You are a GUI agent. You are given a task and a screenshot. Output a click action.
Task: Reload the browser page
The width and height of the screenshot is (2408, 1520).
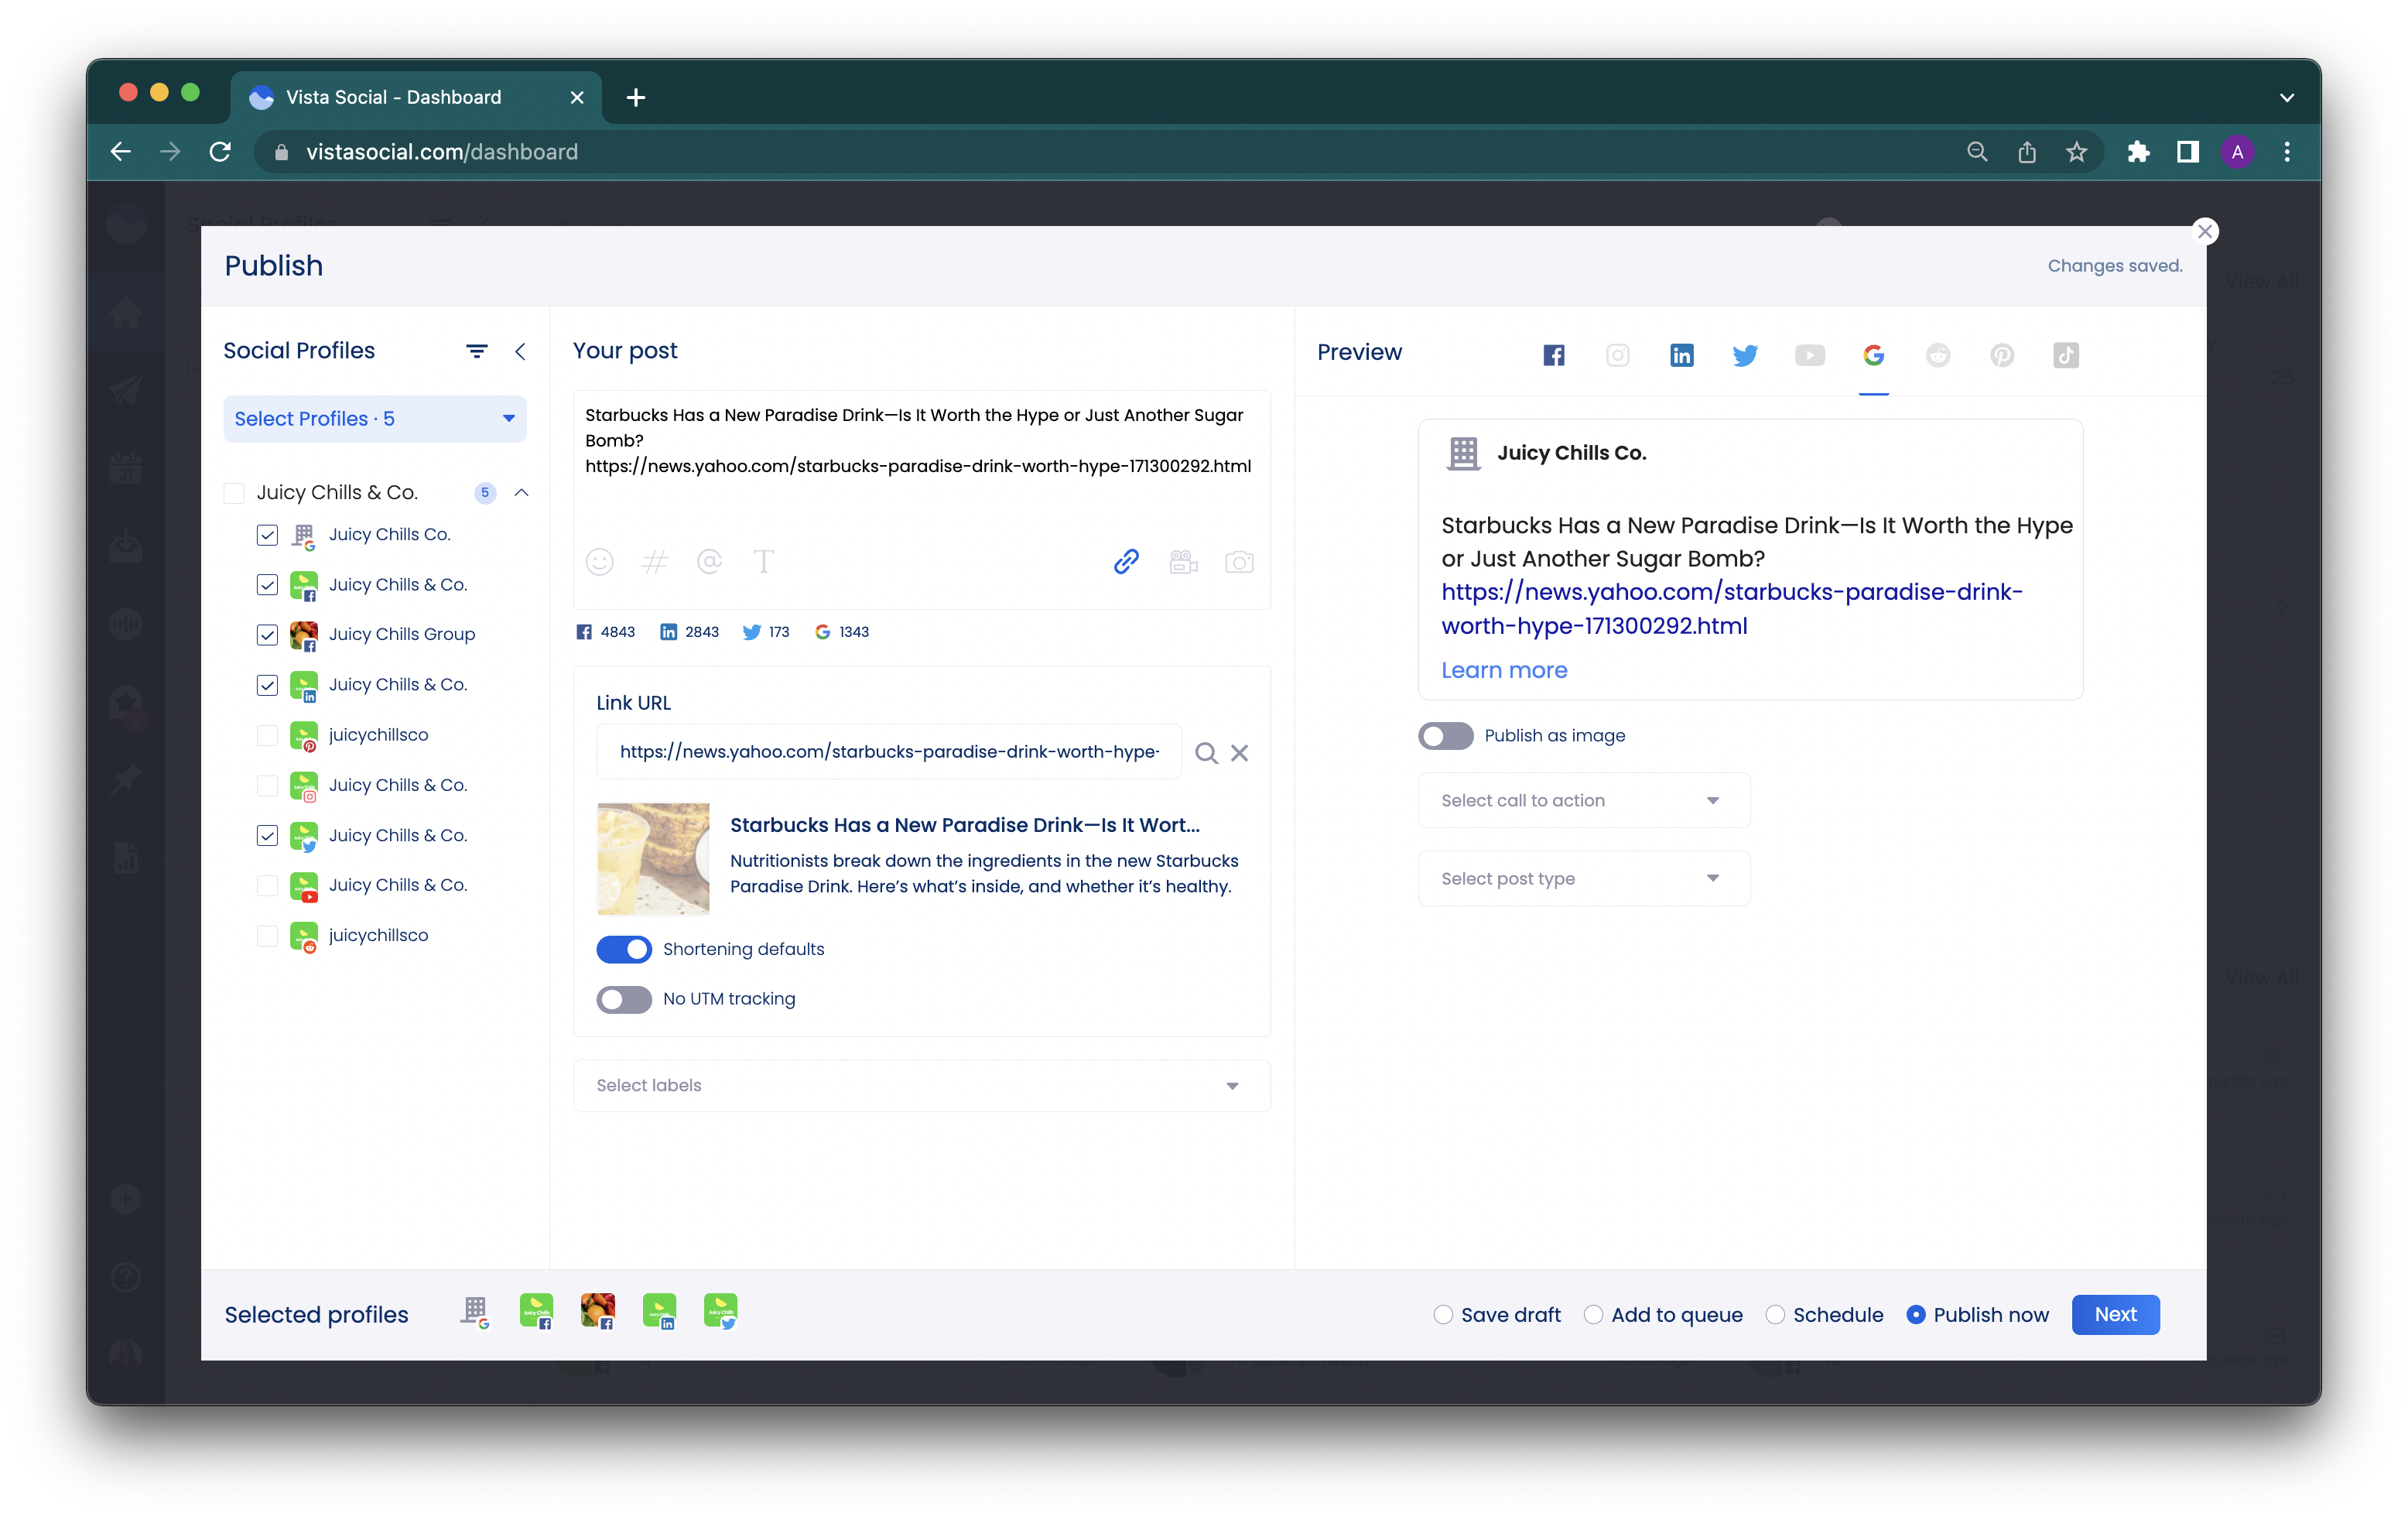pos(220,152)
